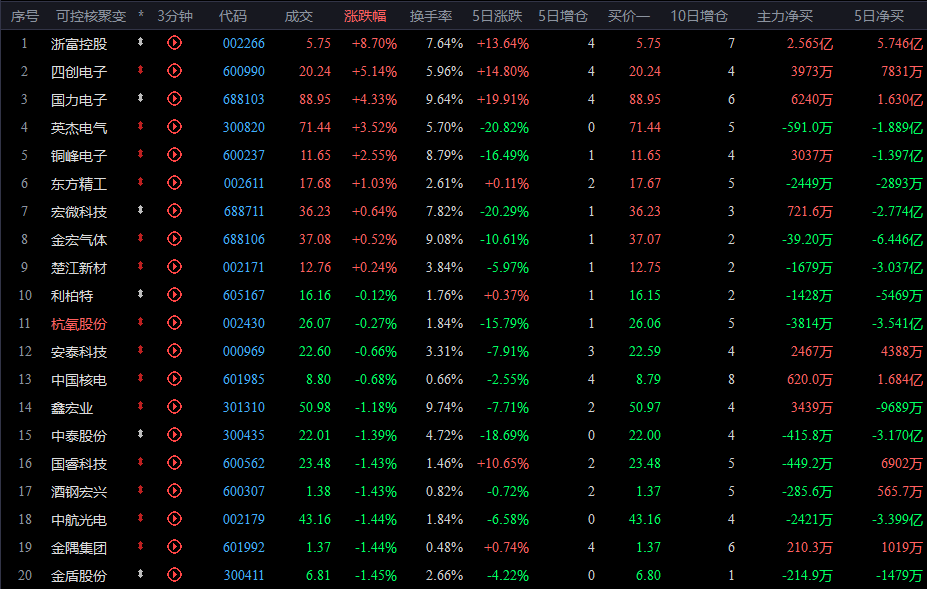927x589 pixels.
Task: Open 3-minute chart icon for 四创电子
Action: pyautogui.click(x=174, y=70)
